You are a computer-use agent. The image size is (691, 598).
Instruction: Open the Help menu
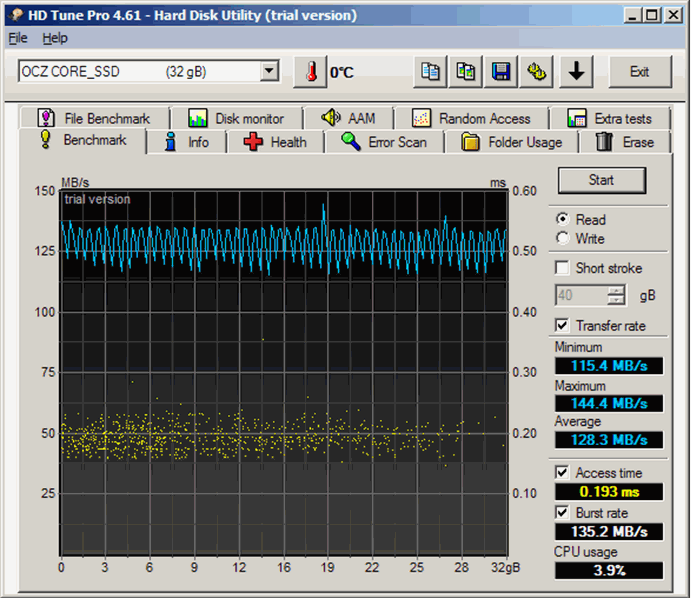coord(55,38)
